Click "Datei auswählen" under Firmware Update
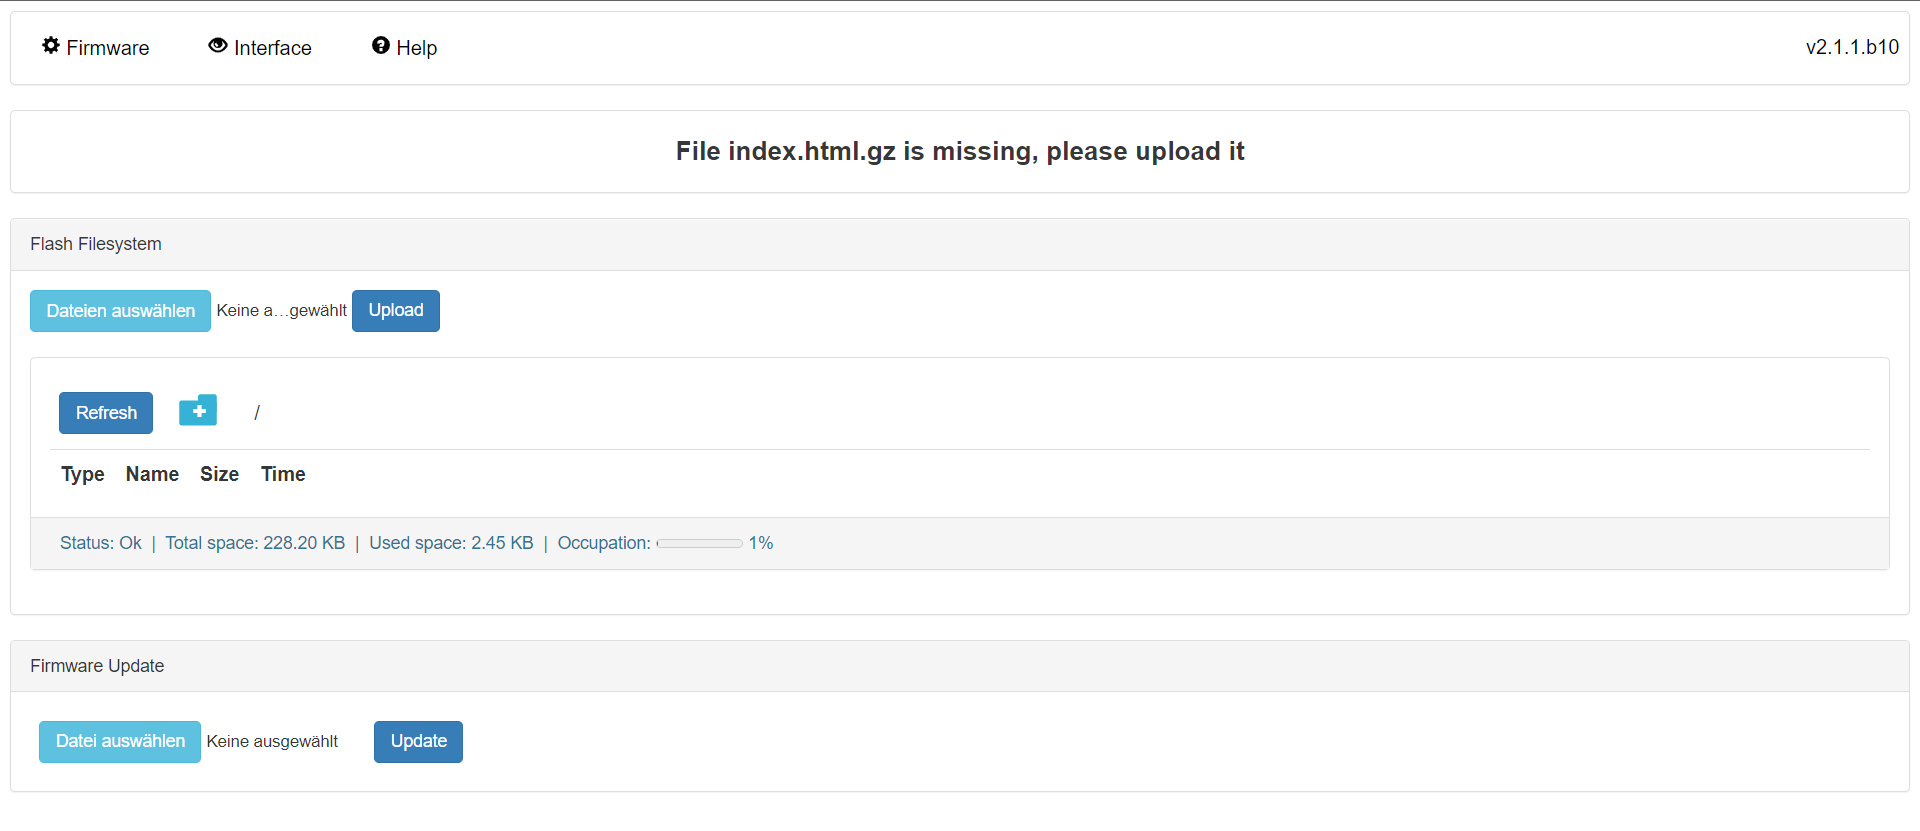 (119, 741)
